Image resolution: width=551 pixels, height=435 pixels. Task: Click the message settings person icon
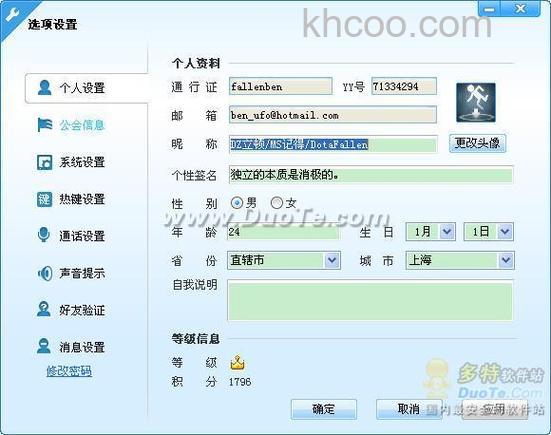click(x=44, y=346)
